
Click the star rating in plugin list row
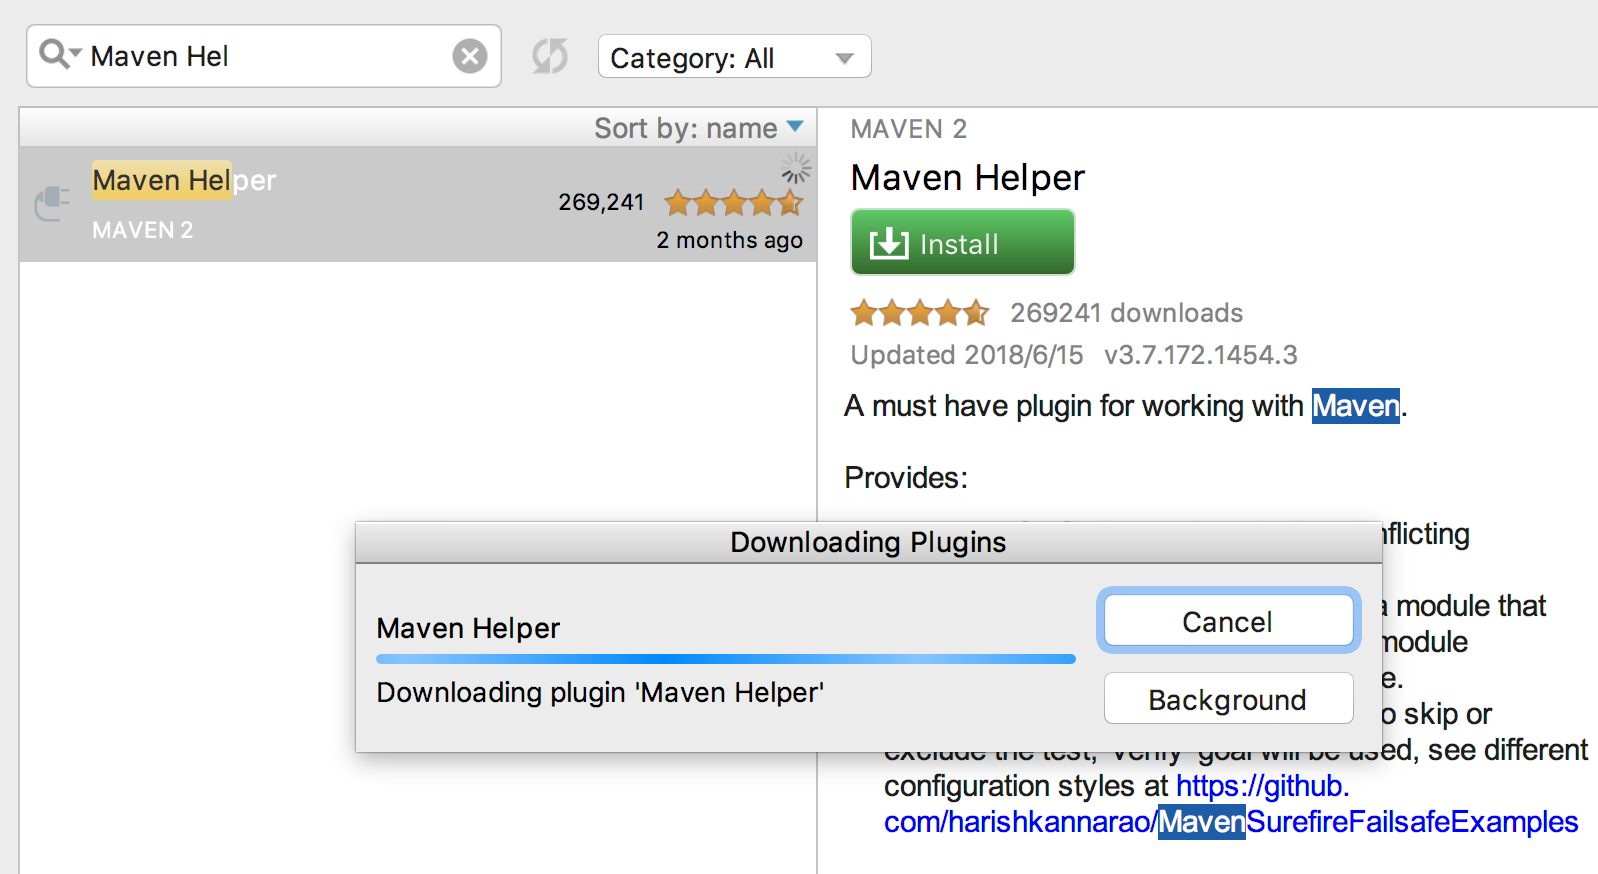click(734, 203)
